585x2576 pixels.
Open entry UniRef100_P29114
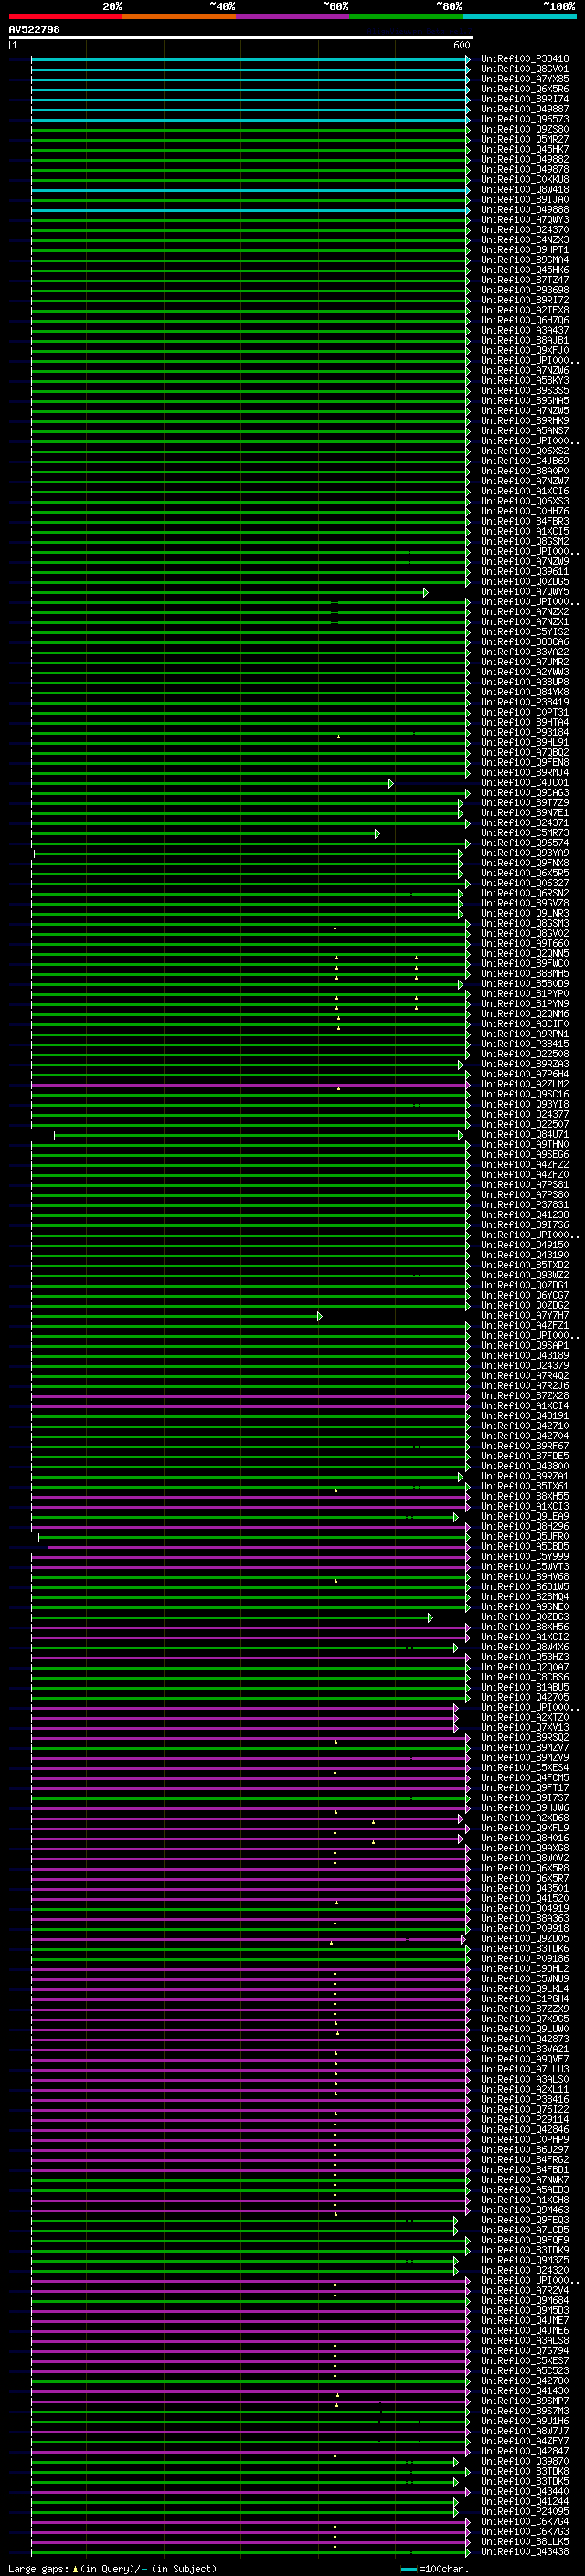(524, 2119)
